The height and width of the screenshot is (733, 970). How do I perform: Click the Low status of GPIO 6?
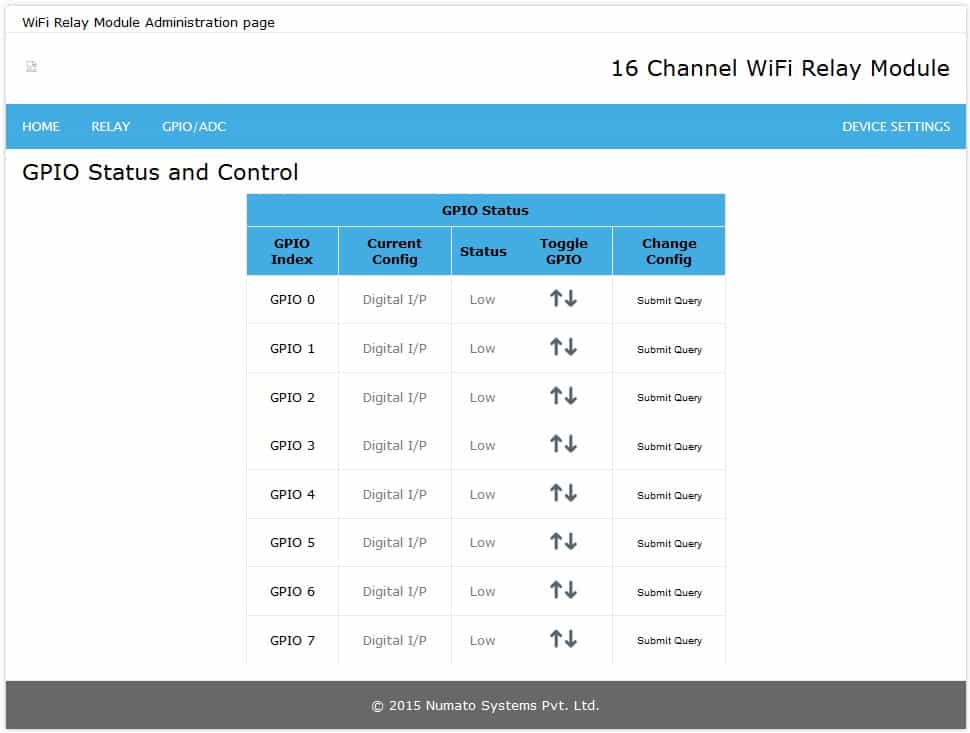(x=482, y=592)
